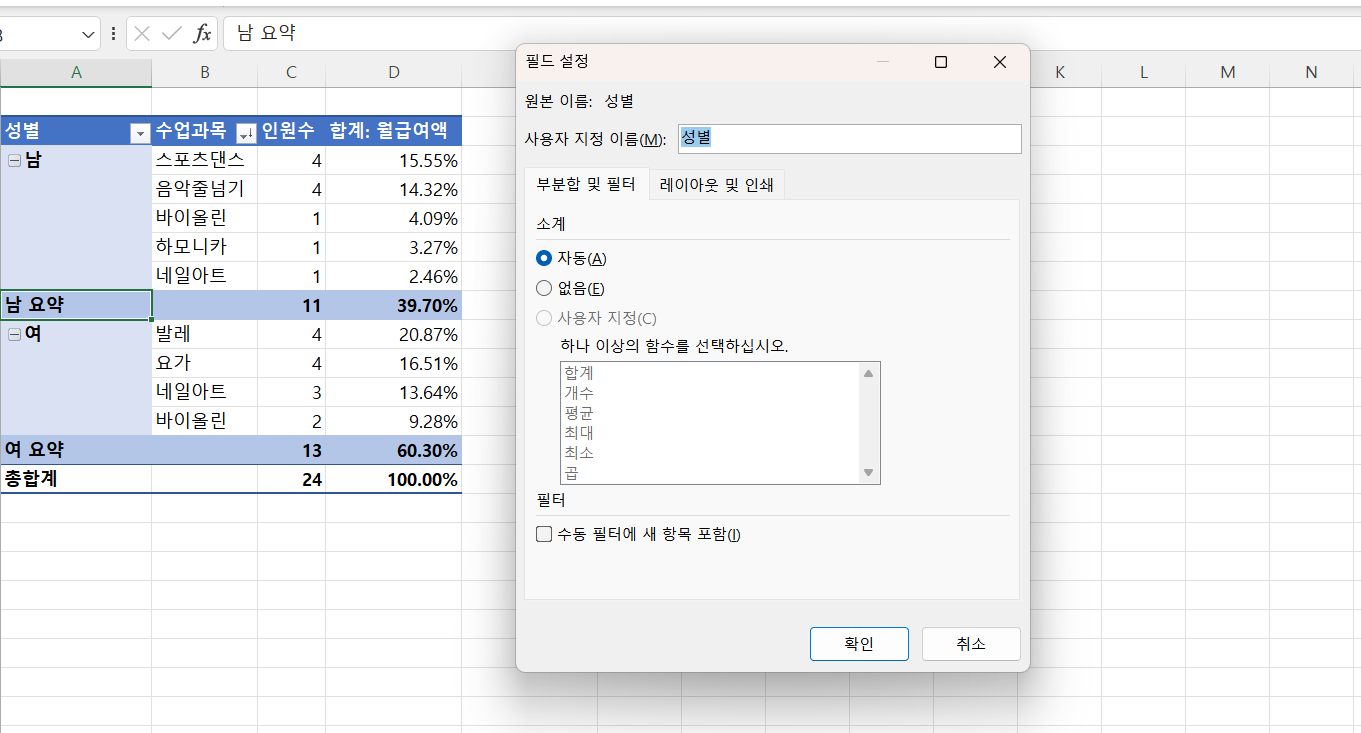The width and height of the screenshot is (1361, 733).
Task: Collapse the 여 group in pivot table
Action: [14, 335]
